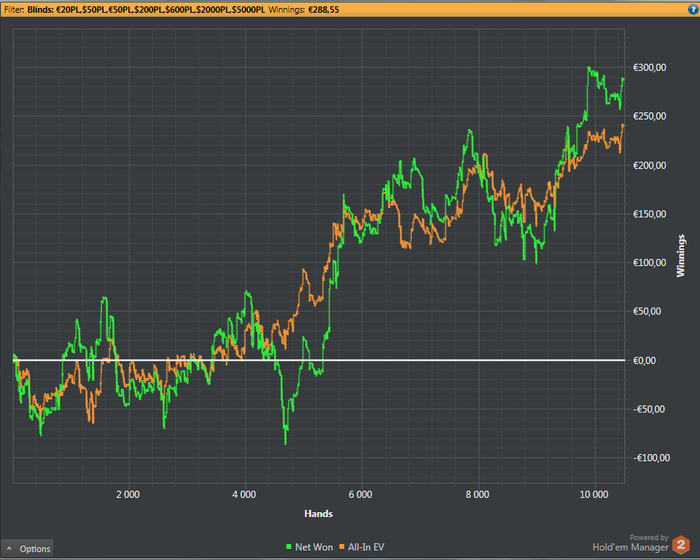The image size is (700, 560).
Task: Click the -€100,00 y-axis label
Action: click(651, 458)
